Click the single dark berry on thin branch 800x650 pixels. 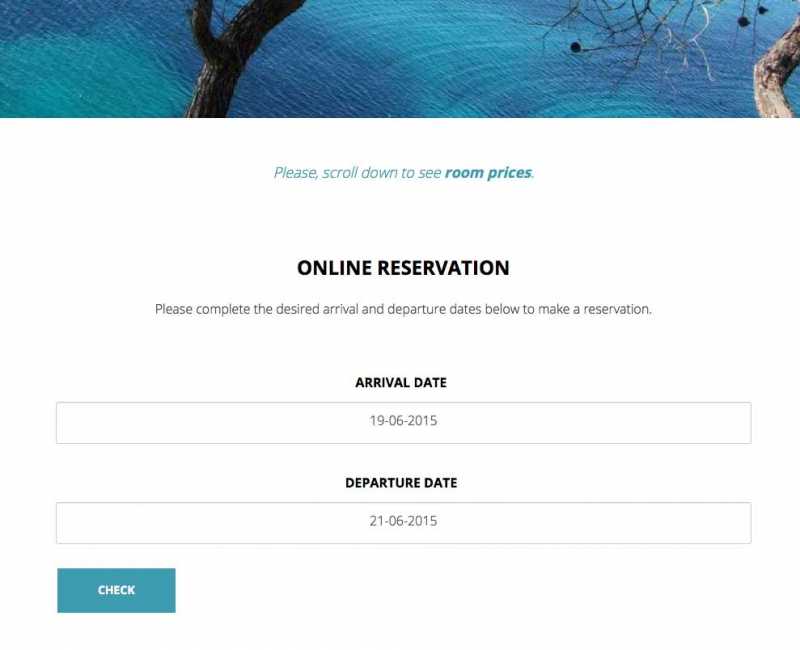tap(576, 47)
